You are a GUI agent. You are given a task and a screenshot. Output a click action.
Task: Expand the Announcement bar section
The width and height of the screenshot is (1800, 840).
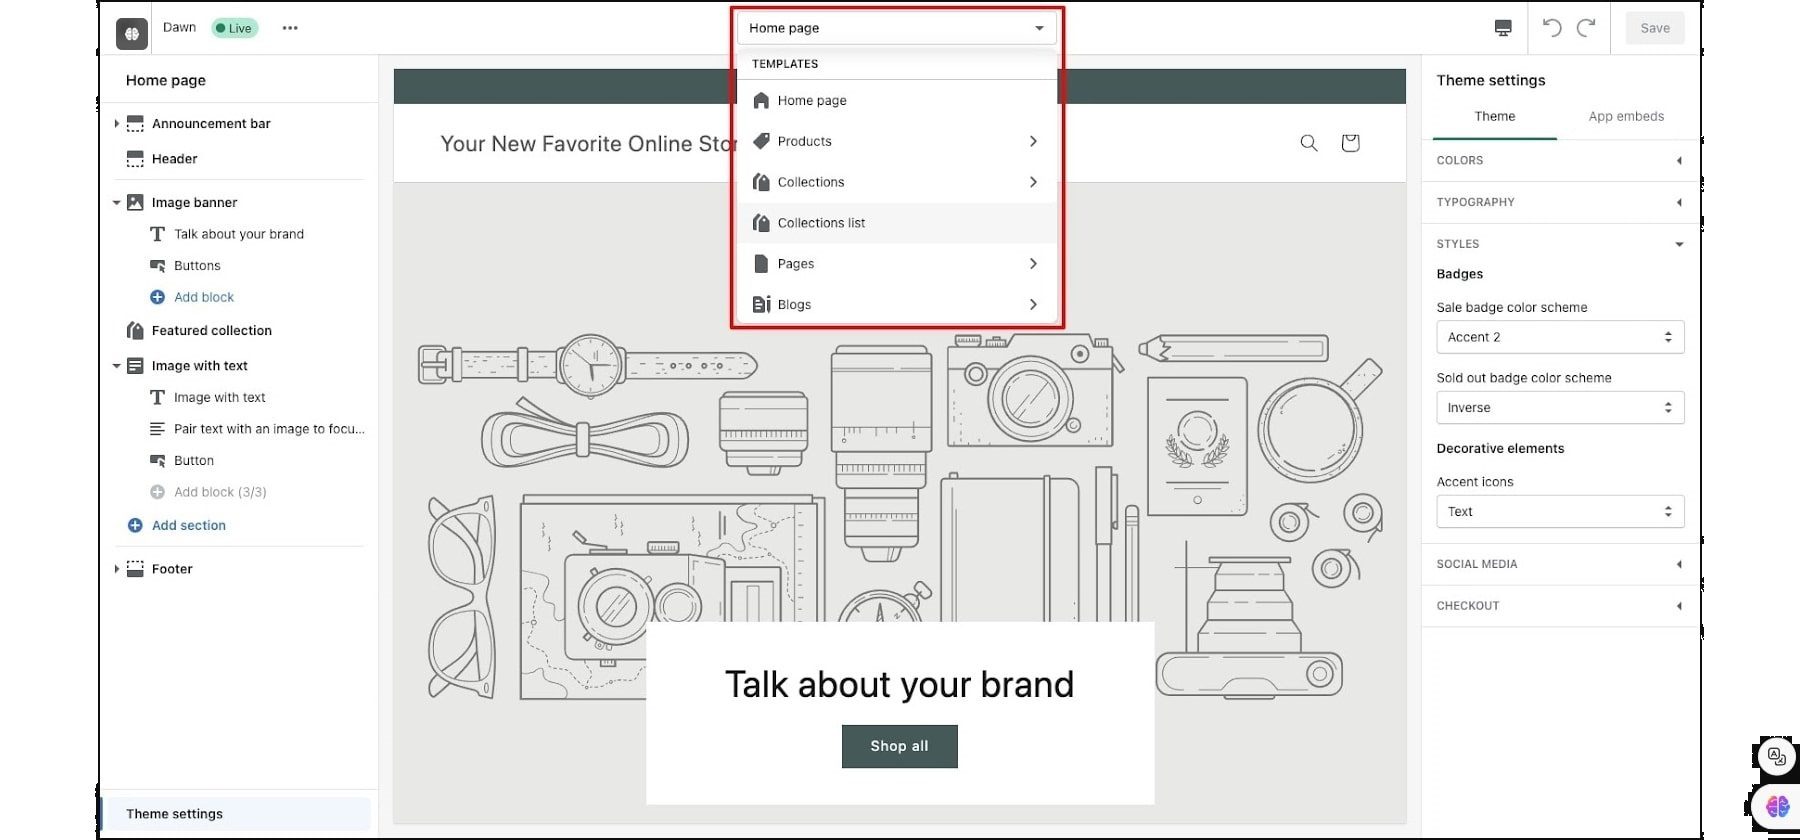click(117, 124)
